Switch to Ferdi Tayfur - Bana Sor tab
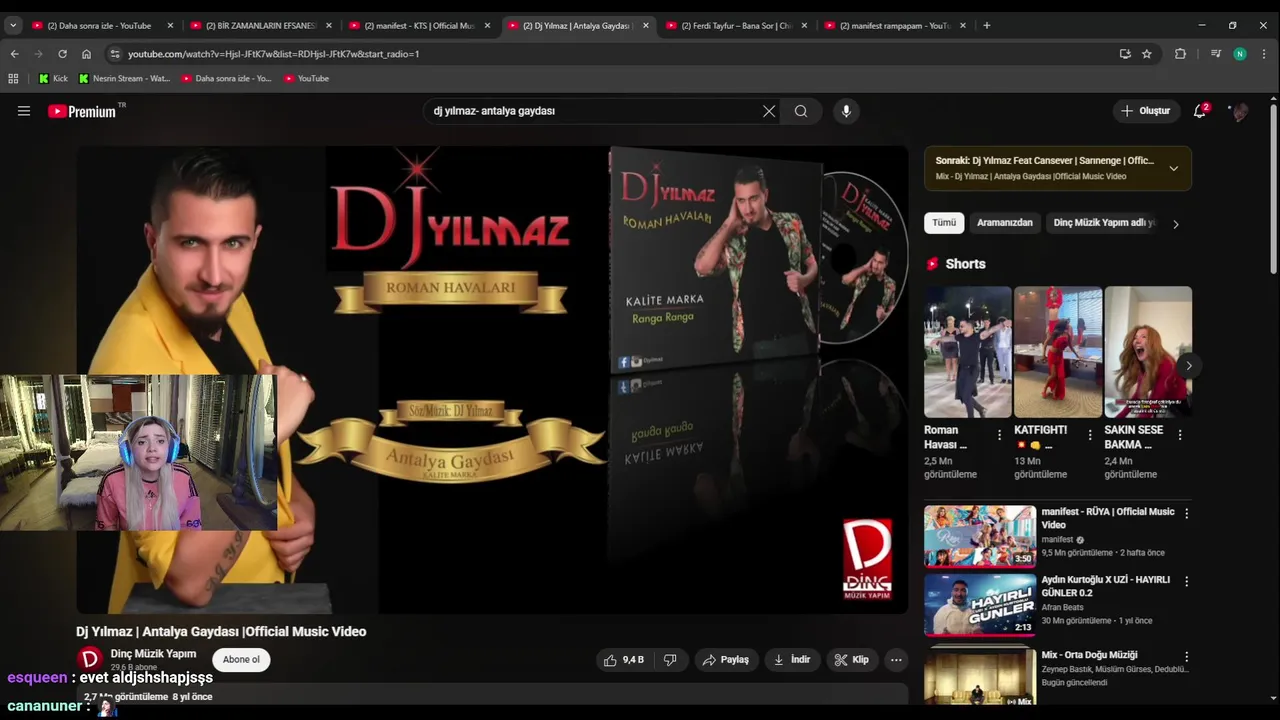The height and width of the screenshot is (720, 1280). tap(737, 26)
